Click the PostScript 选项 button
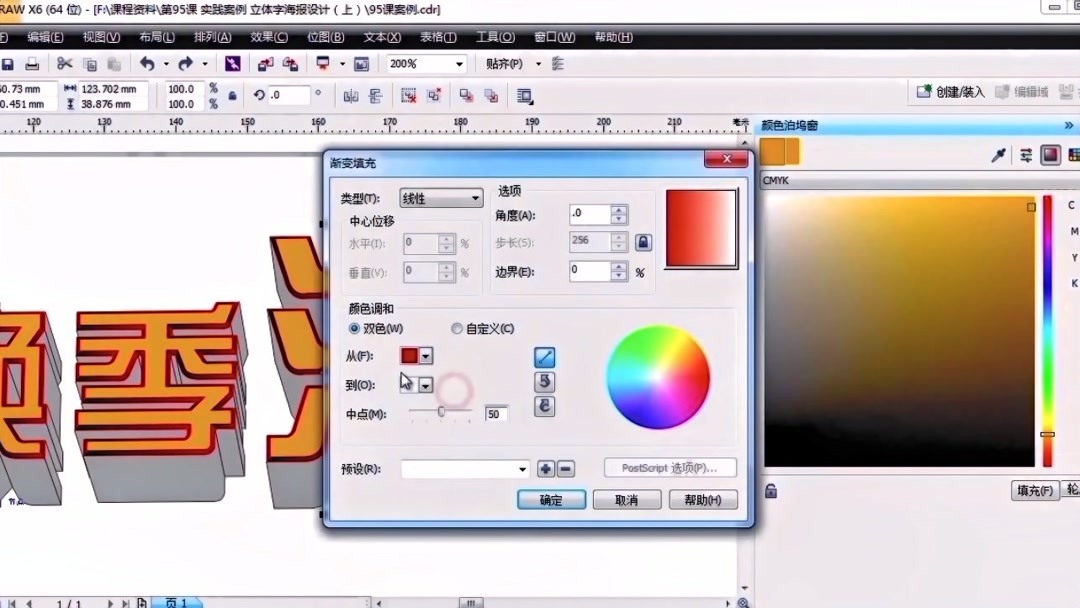 point(669,467)
